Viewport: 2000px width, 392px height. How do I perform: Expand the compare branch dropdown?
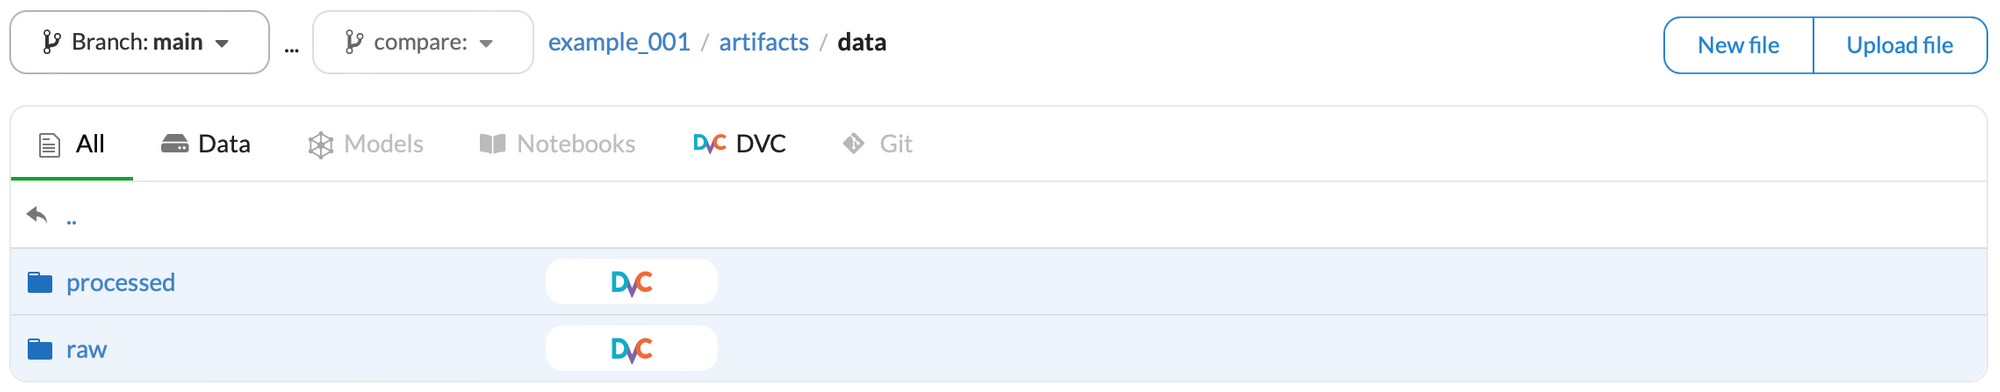(423, 42)
